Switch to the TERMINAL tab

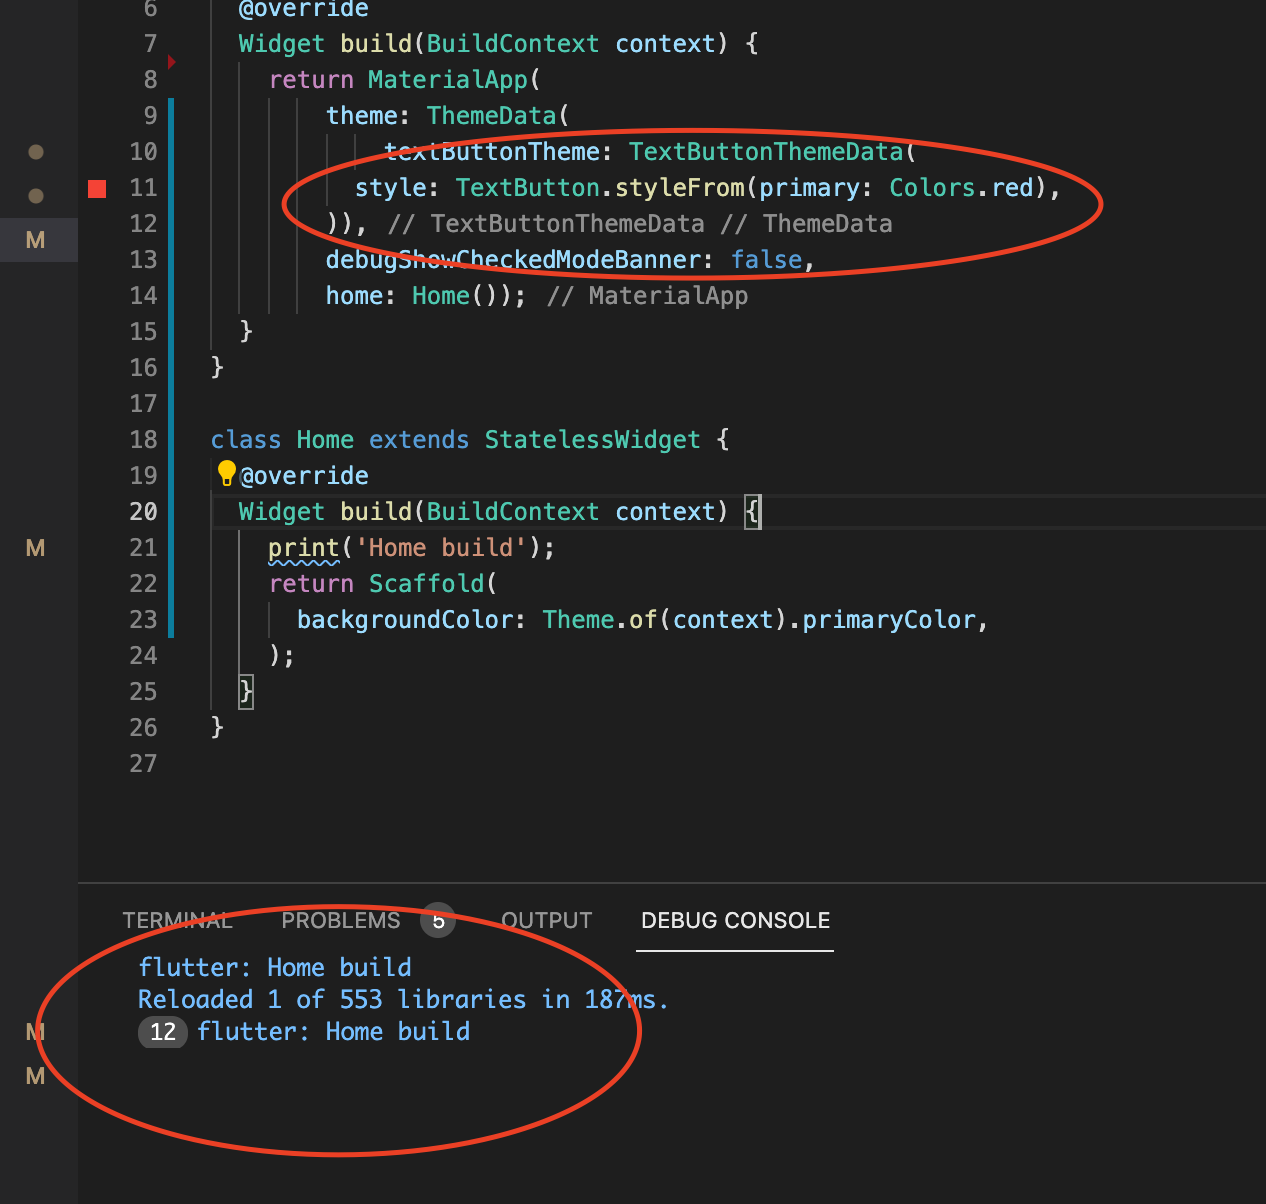177,921
